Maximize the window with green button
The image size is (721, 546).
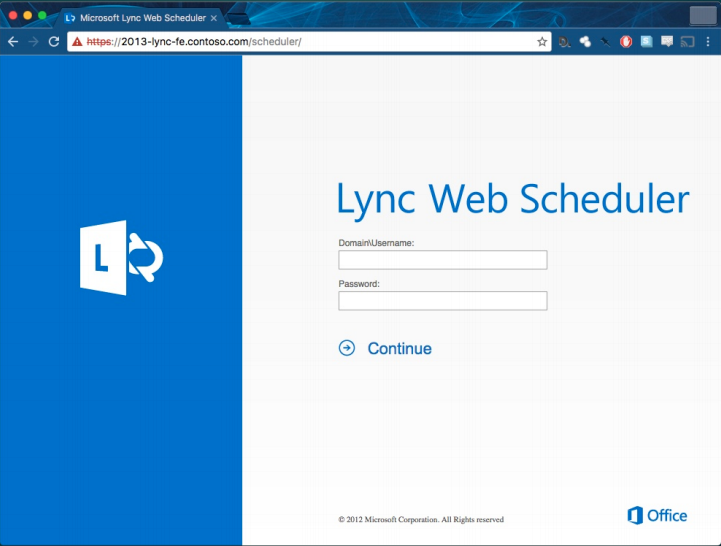(x=42, y=15)
